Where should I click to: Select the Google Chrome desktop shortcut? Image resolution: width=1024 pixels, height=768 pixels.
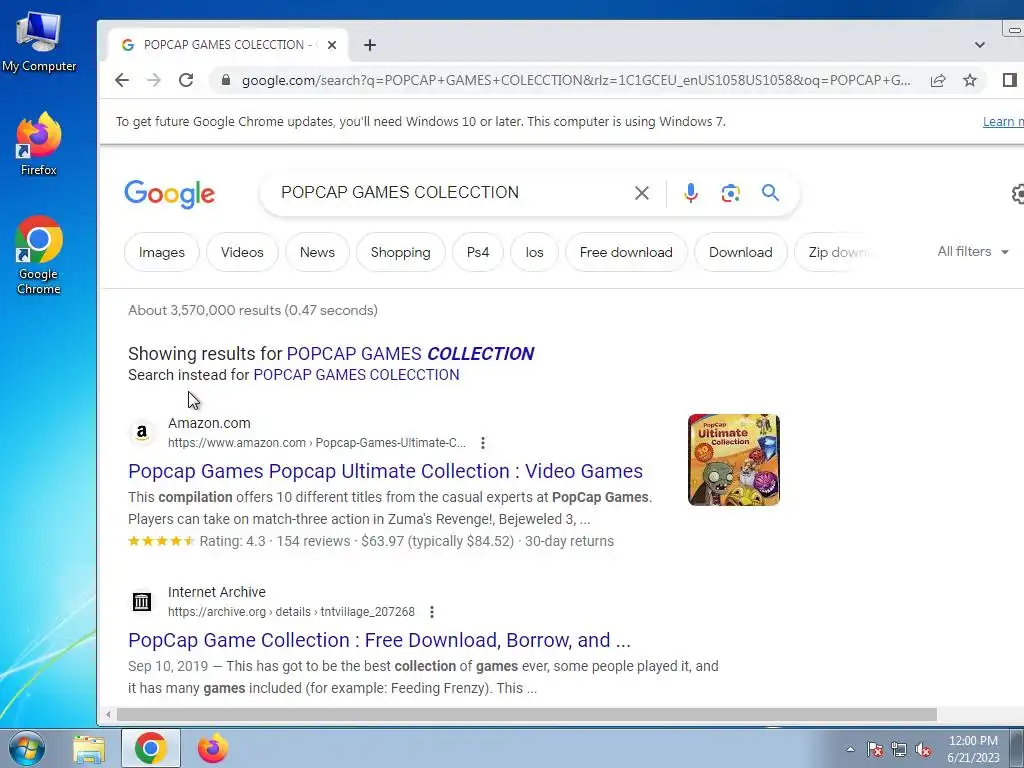(x=39, y=255)
